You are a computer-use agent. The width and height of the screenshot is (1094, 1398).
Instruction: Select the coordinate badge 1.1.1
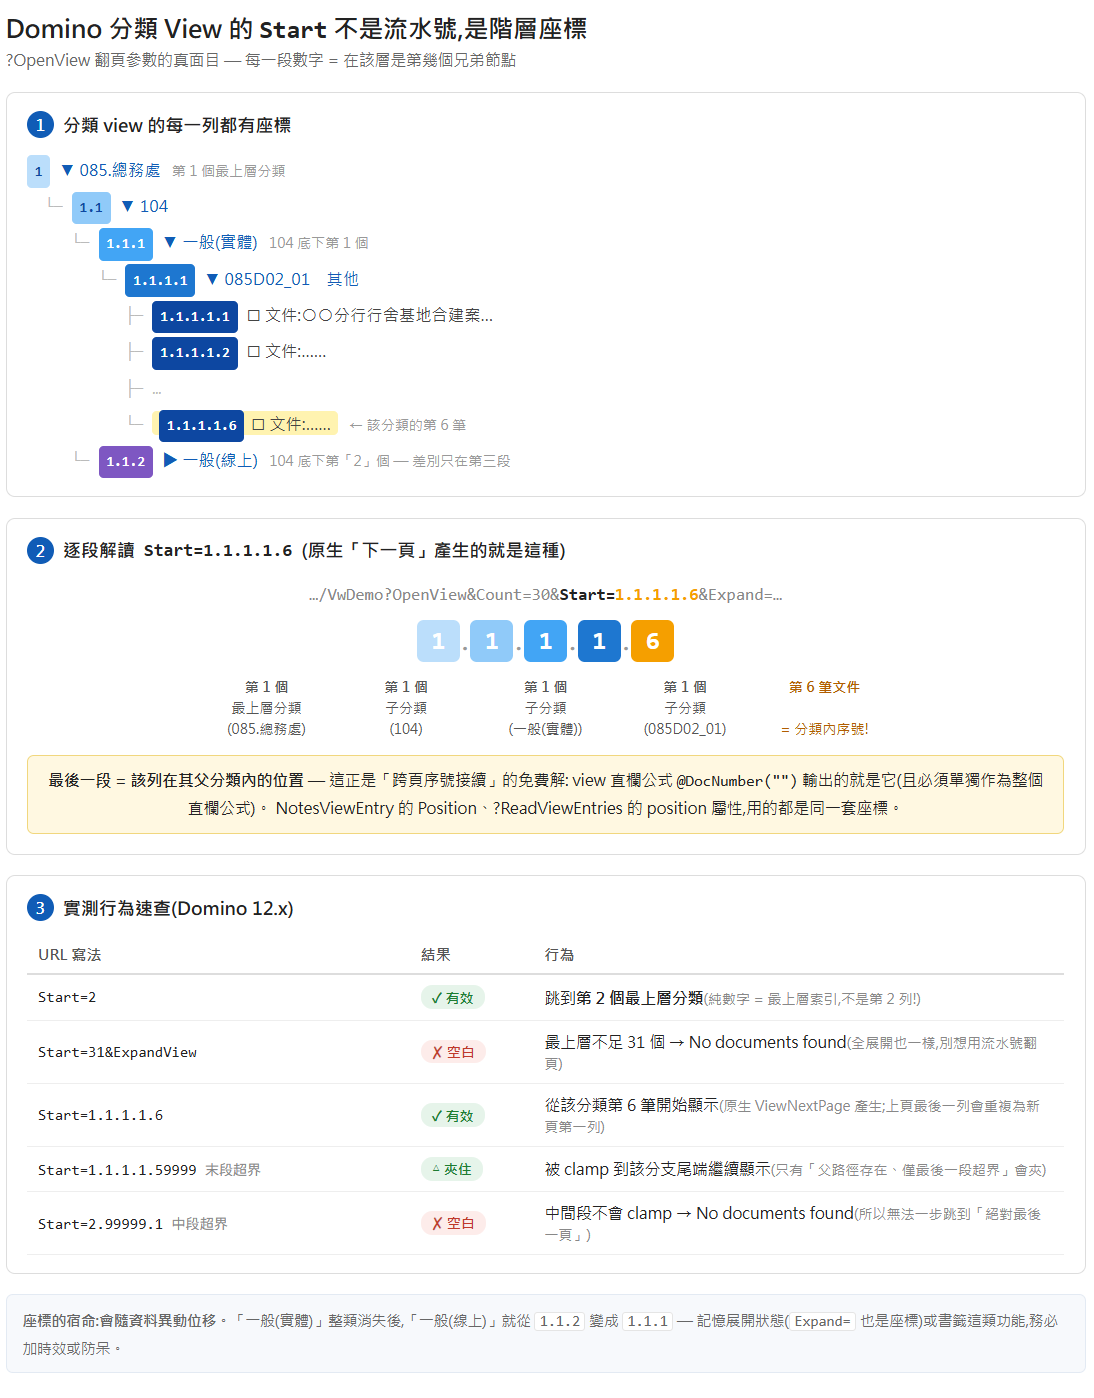tap(126, 243)
